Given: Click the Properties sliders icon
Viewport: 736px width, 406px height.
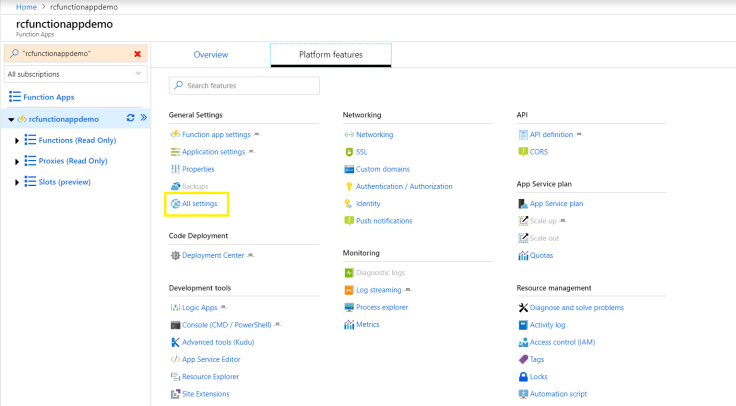Looking at the screenshot, I should (x=175, y=169).
